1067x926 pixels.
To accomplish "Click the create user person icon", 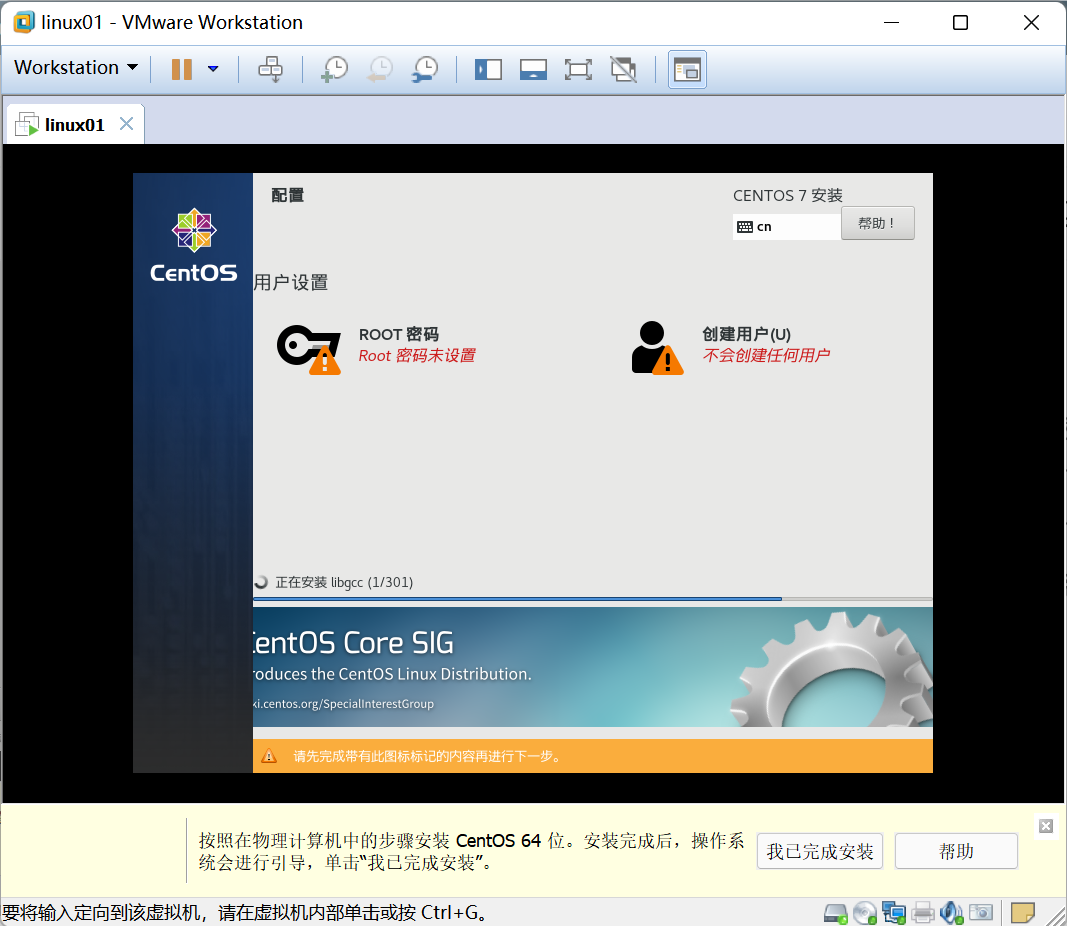I will [x=657, y=348].
